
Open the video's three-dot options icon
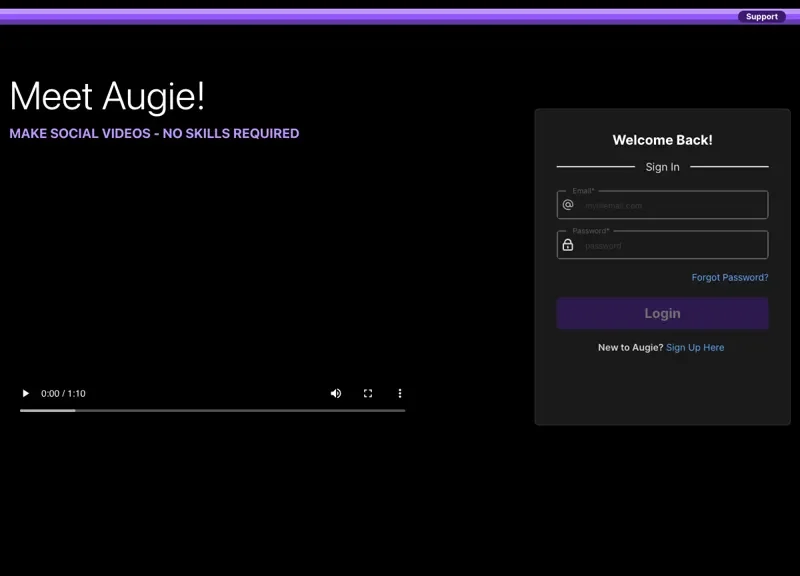click(400, 393)
